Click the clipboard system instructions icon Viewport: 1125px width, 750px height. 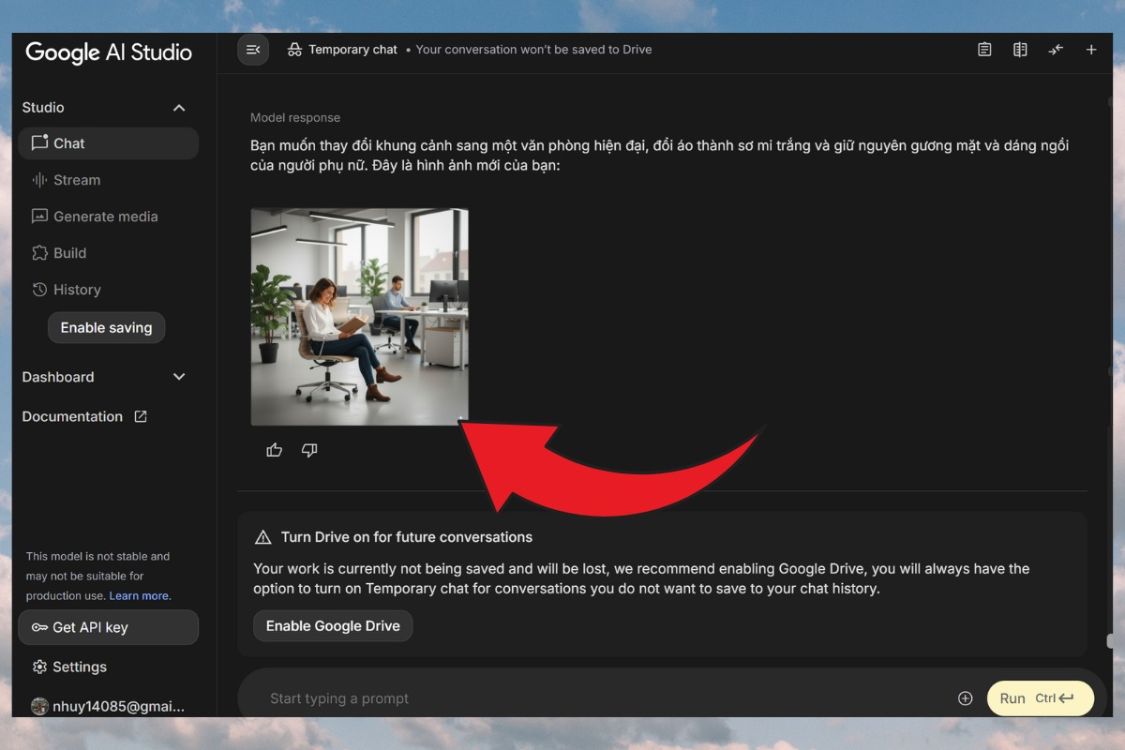coord(984,50)
